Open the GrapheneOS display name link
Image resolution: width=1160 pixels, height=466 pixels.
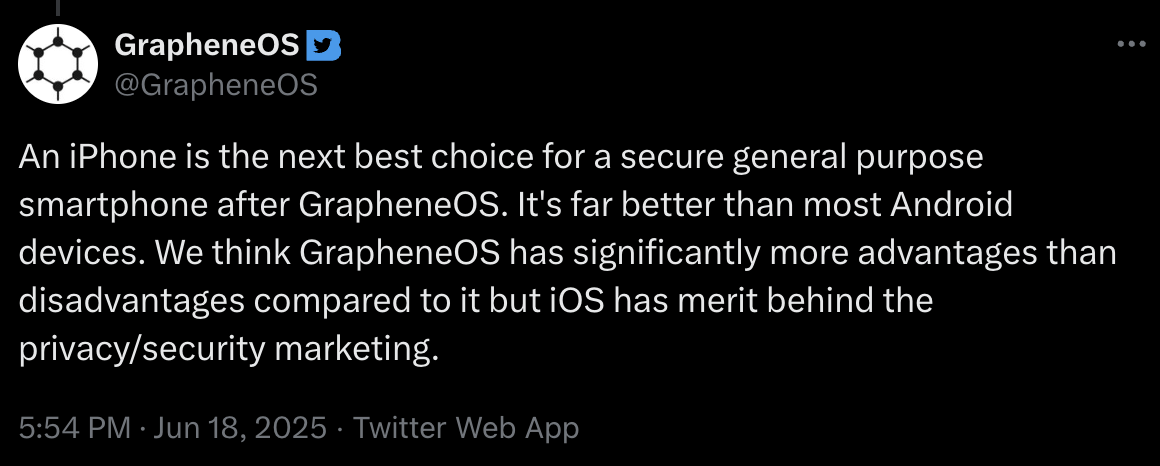click(x=207, y=46)
